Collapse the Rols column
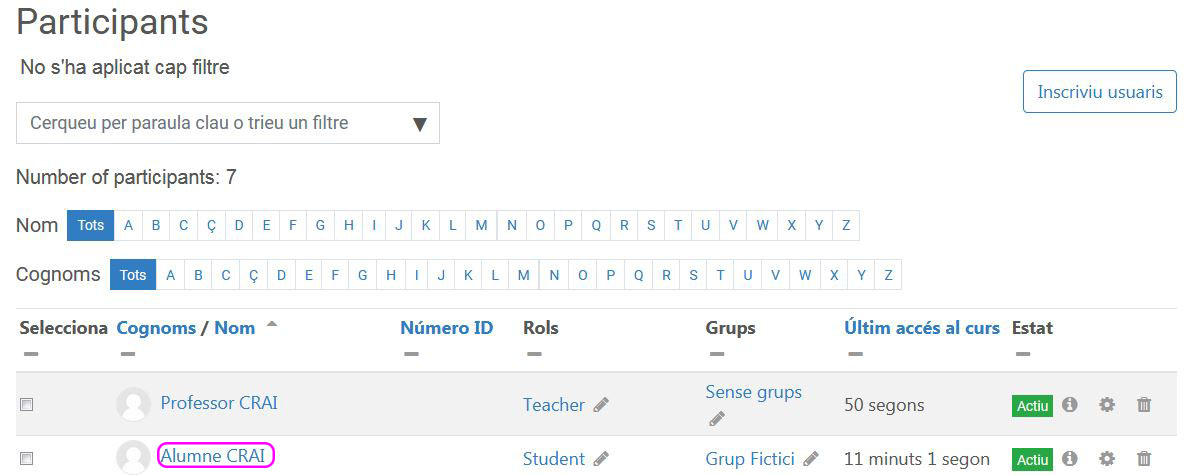Viewport: 1185px width, 475px height. pos(533,354)
